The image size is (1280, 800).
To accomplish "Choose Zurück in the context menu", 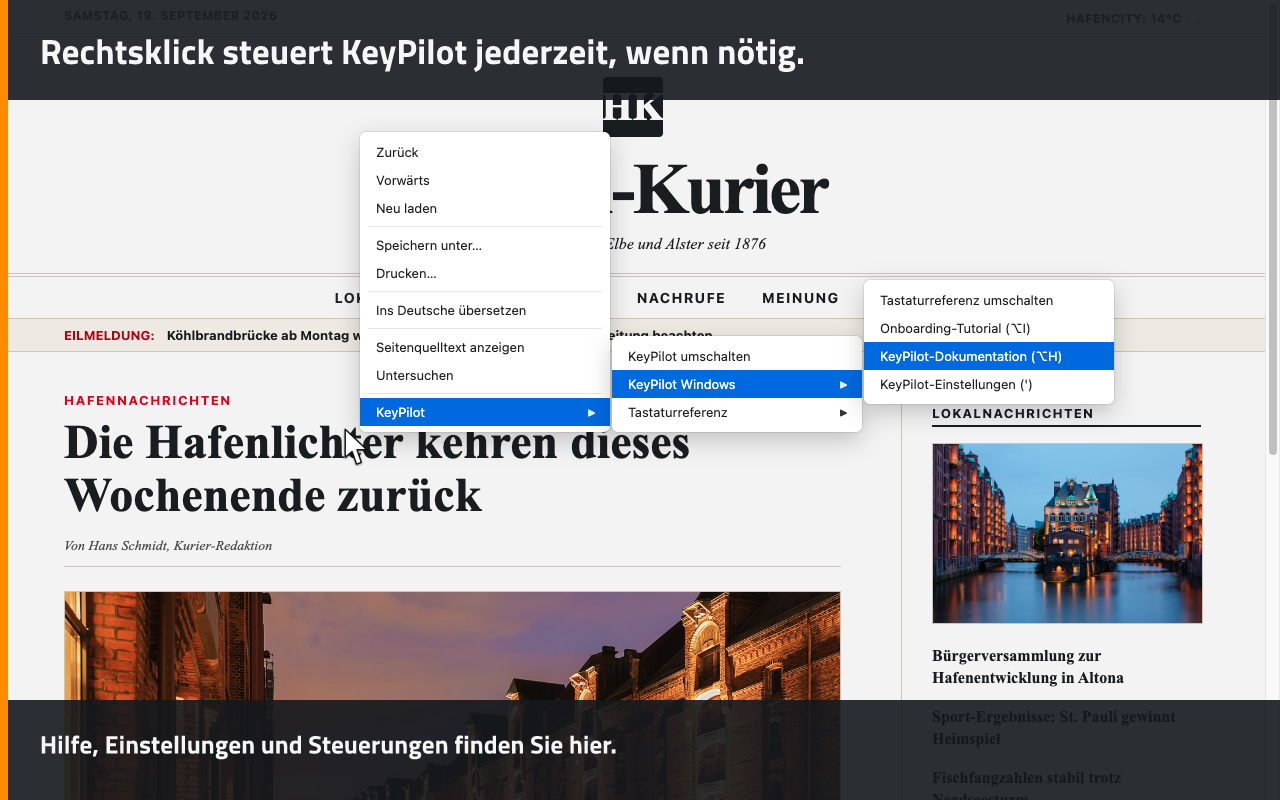I will tap(485, 153).
